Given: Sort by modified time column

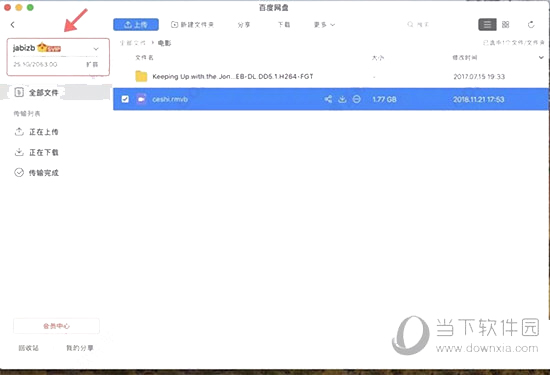Looking at the screenshot, I should [x=465, y=58].
